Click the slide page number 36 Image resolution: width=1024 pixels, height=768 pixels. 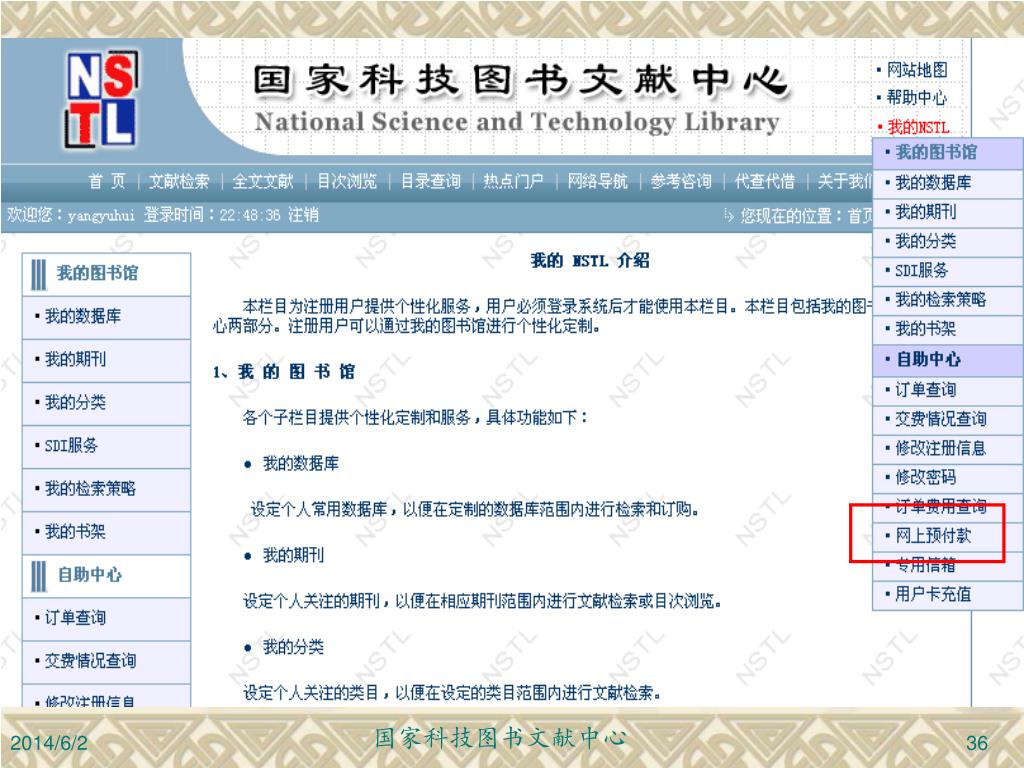tap(977, 743)
